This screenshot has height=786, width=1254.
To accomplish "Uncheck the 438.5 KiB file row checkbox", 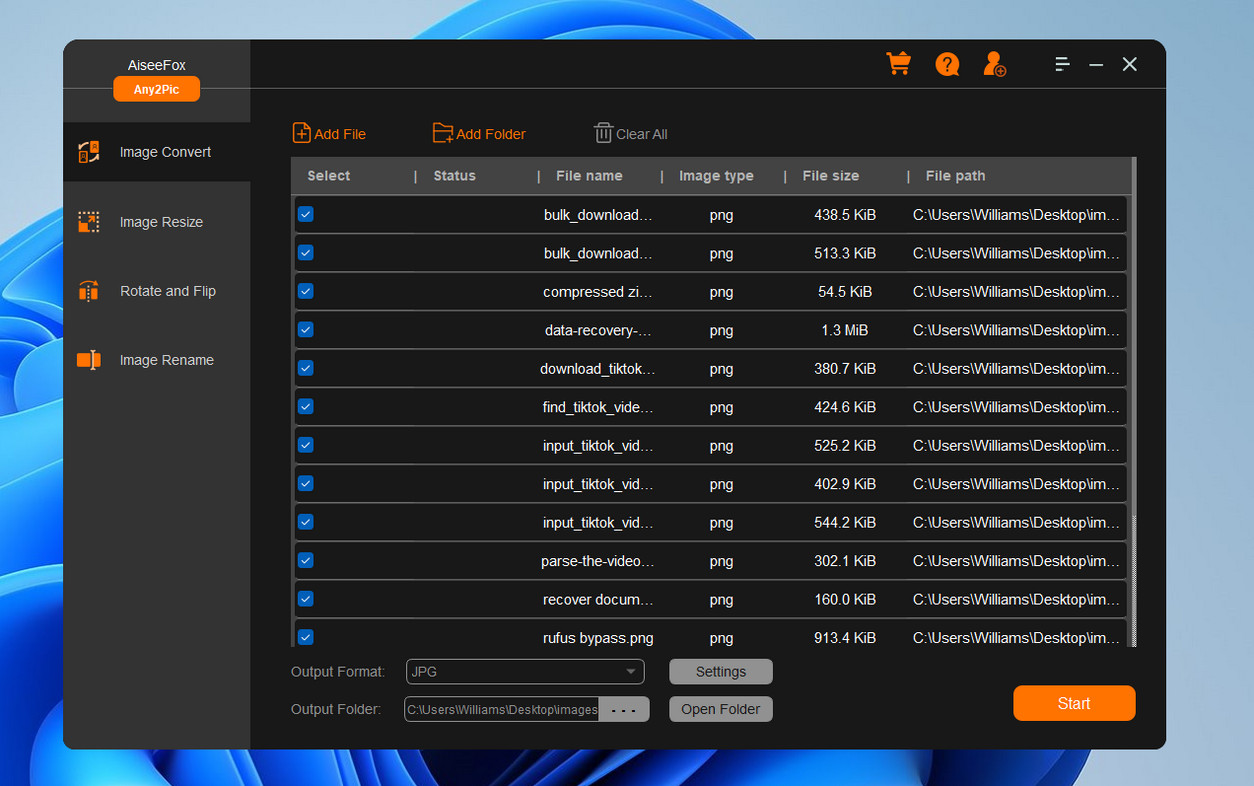I will [x=306, y=214].
